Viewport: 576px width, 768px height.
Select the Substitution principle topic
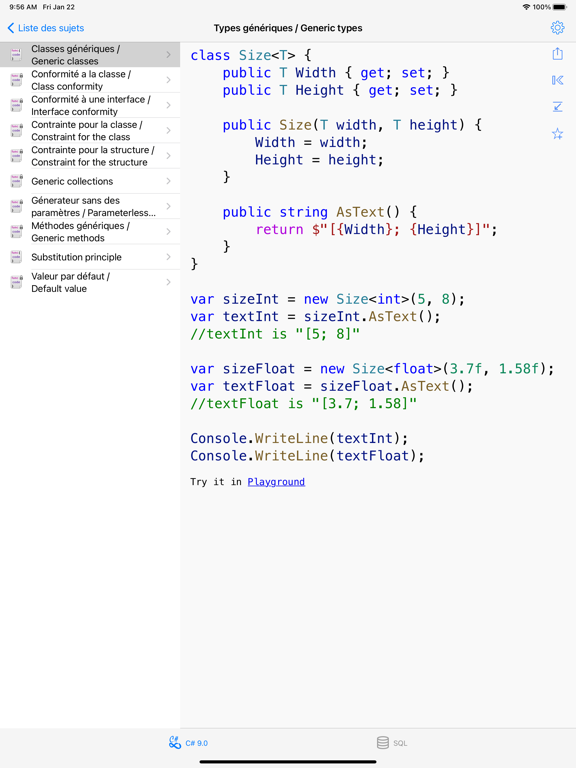(x=90, y=257)
